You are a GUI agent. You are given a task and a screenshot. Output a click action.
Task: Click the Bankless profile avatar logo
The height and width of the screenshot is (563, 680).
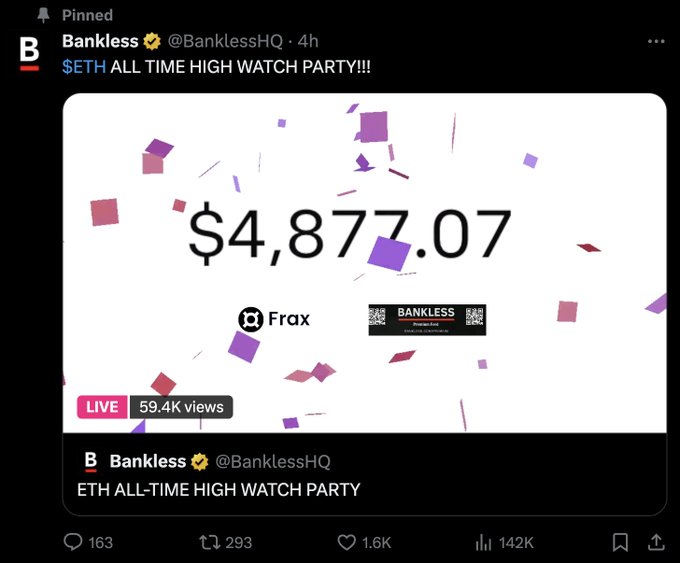(29, 53)
